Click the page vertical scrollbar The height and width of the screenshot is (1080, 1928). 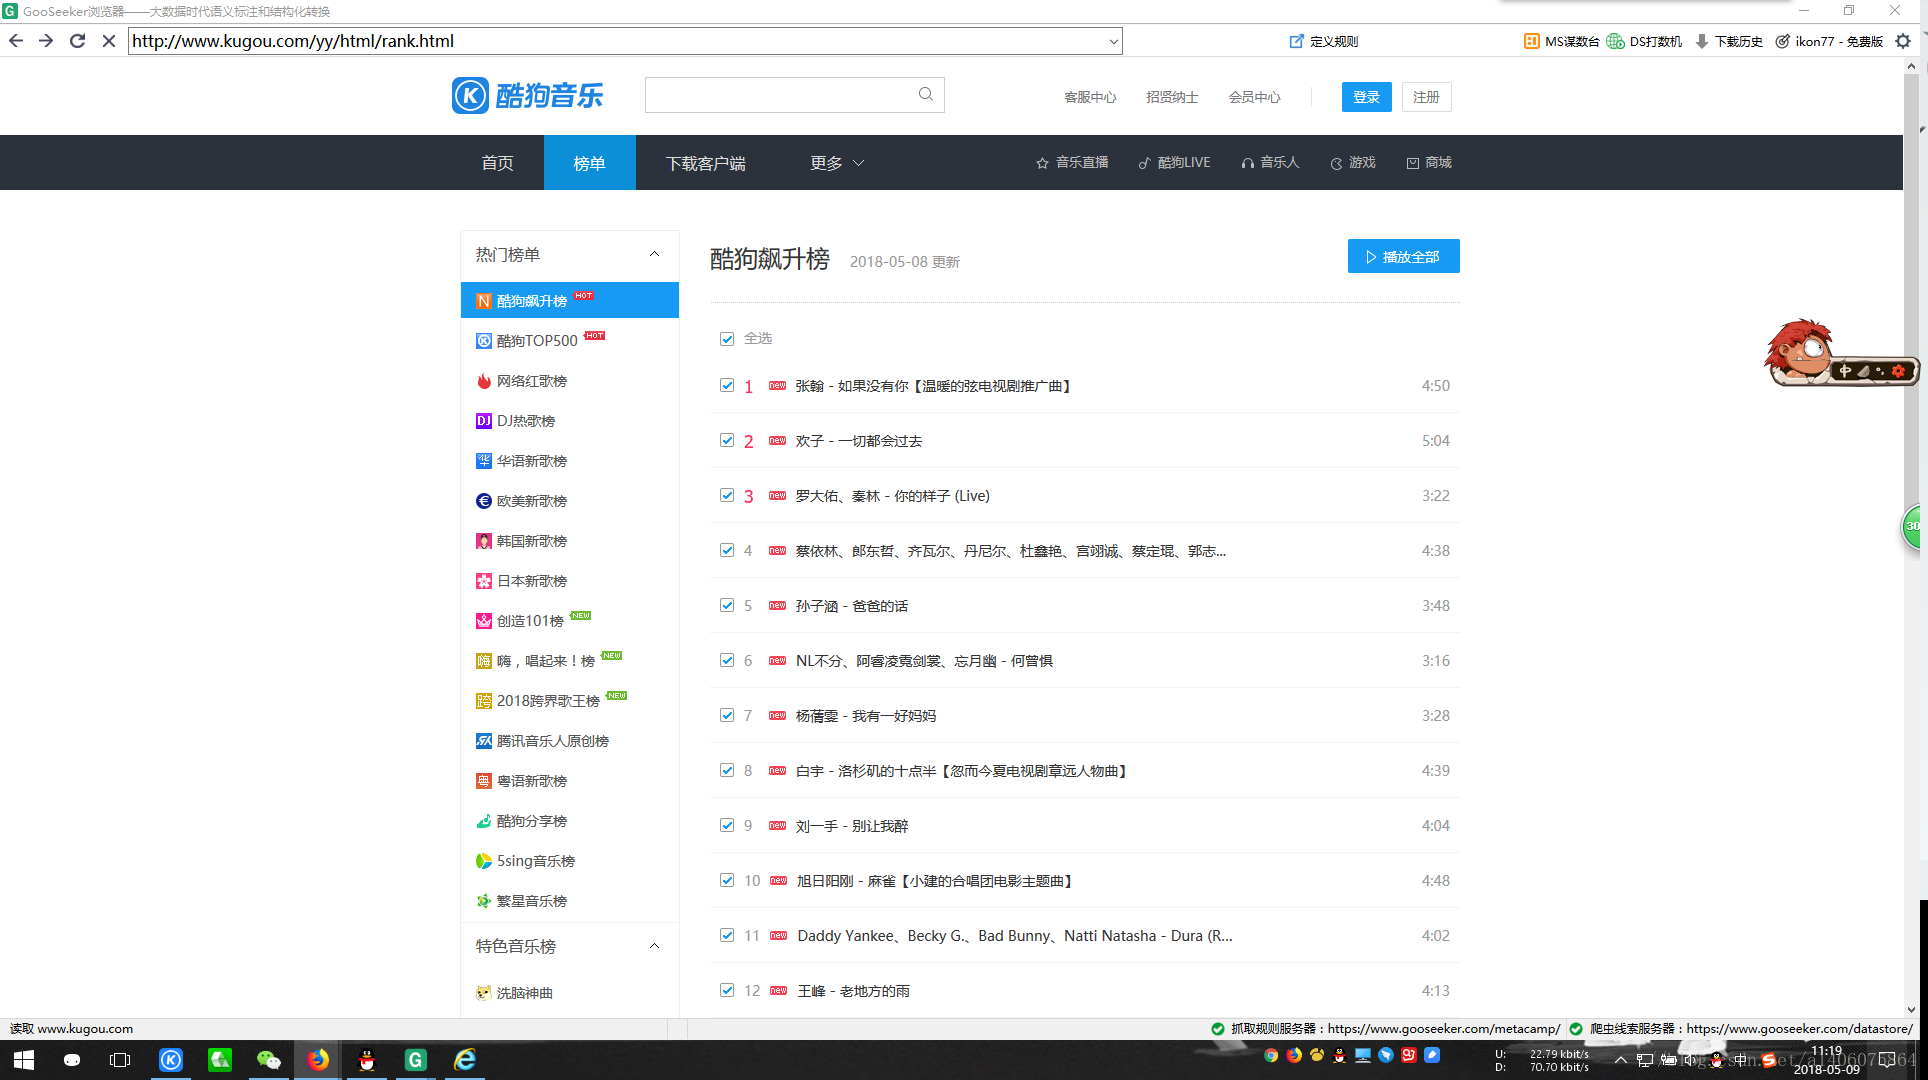pos(1911,540)
